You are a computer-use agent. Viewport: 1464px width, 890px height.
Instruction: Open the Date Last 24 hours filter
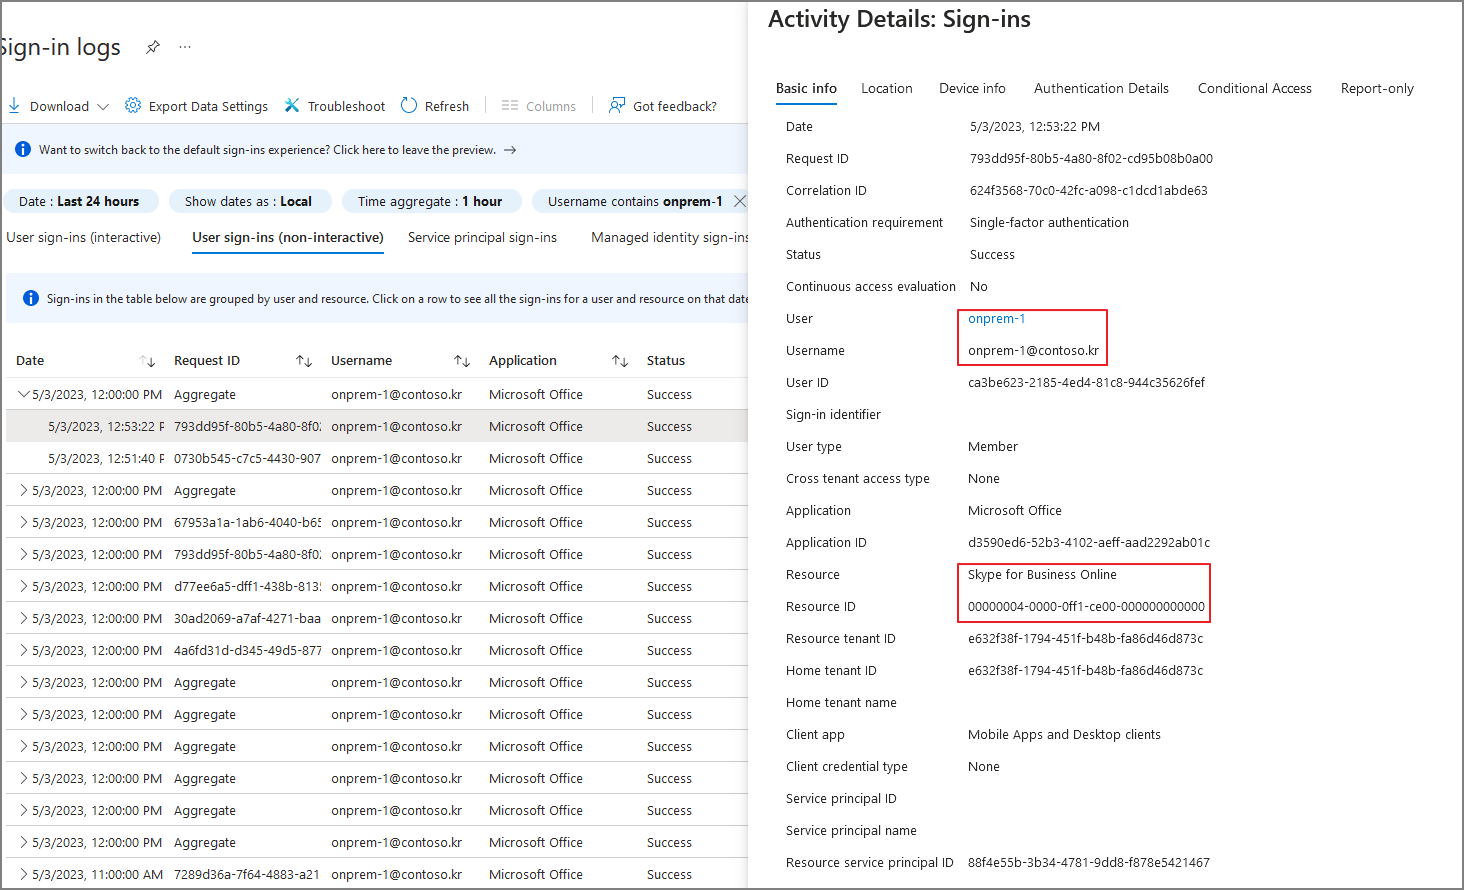(80, 201)
